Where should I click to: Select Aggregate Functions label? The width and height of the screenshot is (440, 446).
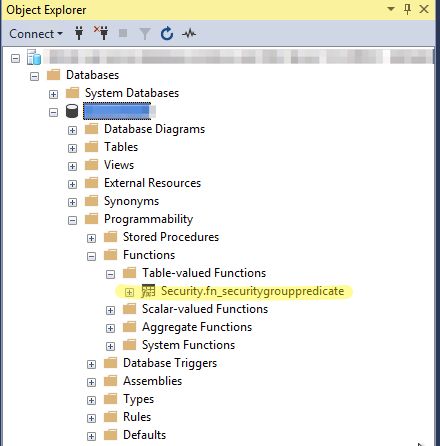coord(197,327)
